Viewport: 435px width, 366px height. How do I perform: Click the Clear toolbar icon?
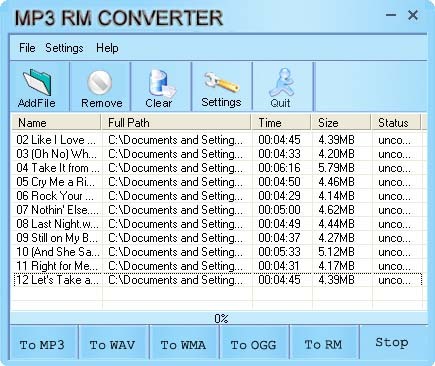[x=161, y=82]
